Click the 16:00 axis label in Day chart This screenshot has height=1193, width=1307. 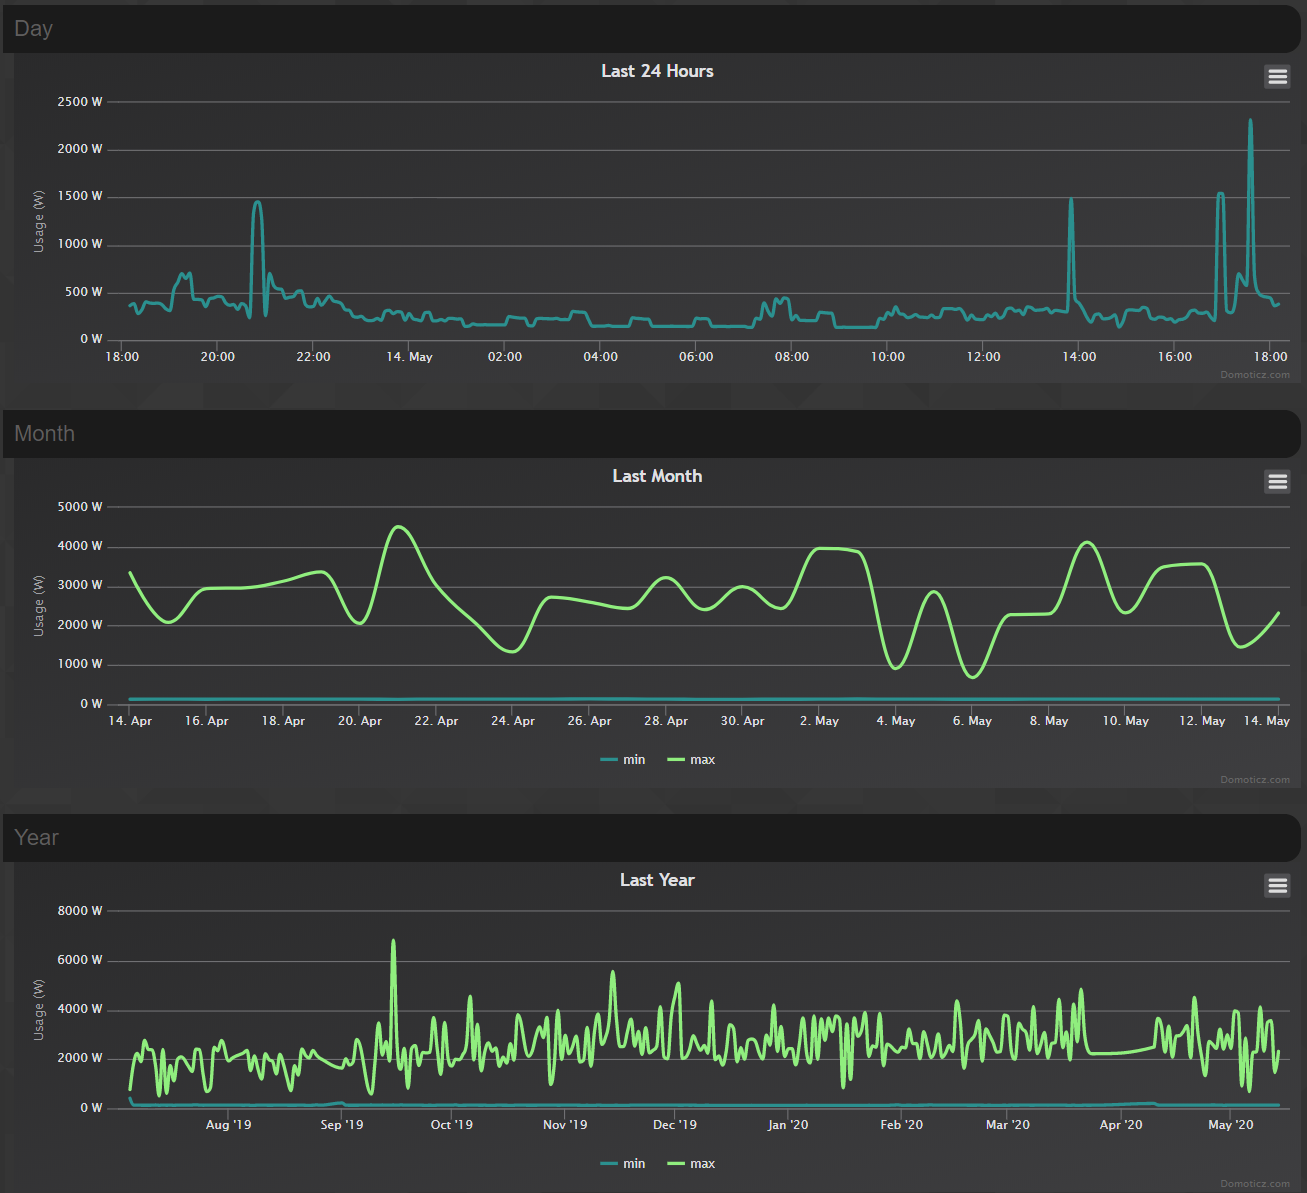(x=1175, y=357)
